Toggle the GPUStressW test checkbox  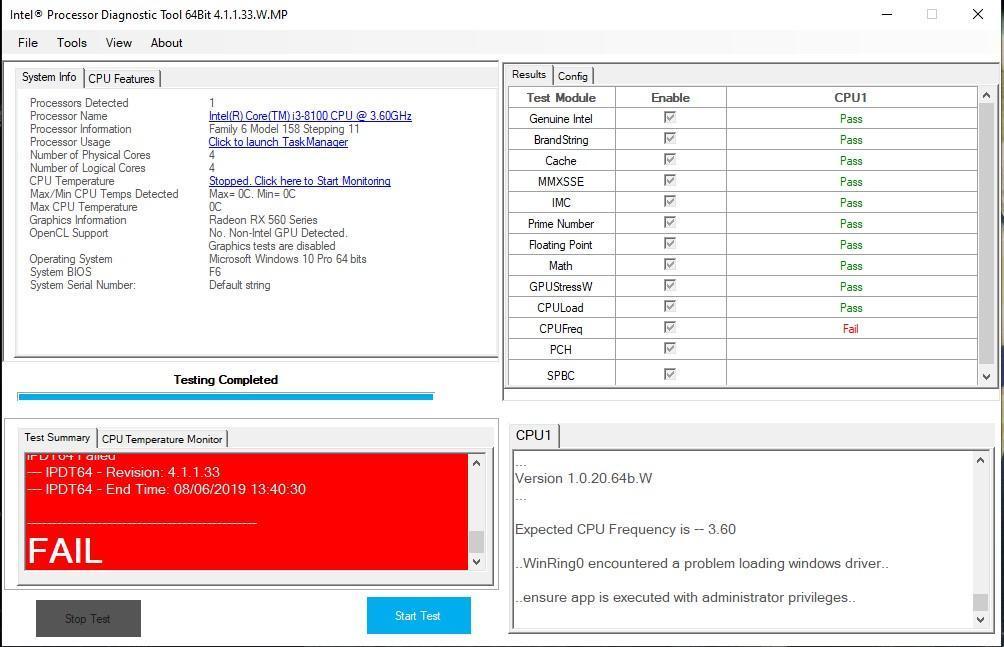pyautogui.click(x=670, y=286)
